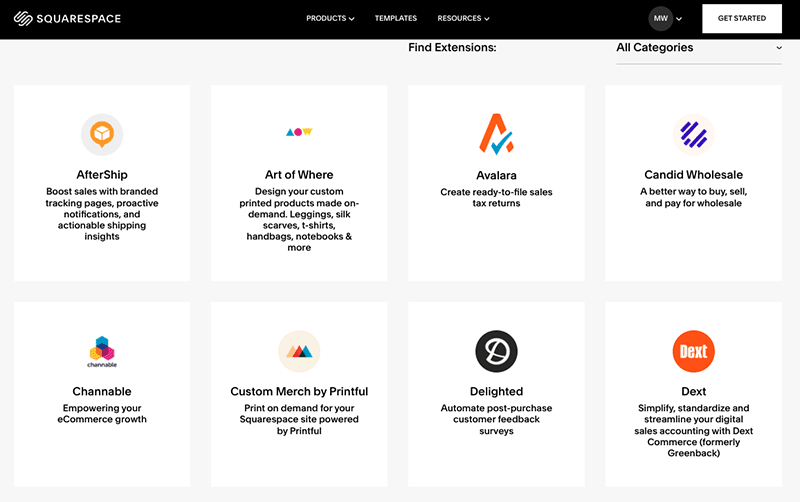Expand the Products menu
Viewport: 800px width, 502px height.
pos(330,18)
